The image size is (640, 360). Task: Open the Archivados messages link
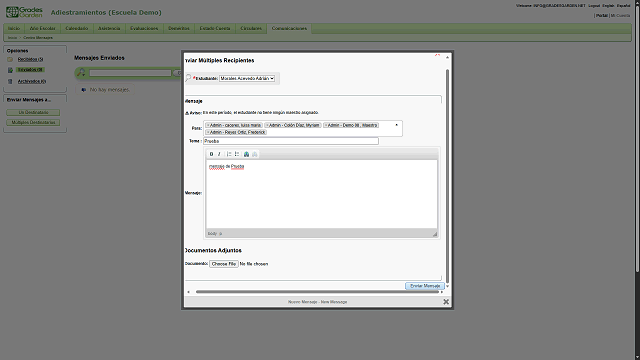(32, 81)
